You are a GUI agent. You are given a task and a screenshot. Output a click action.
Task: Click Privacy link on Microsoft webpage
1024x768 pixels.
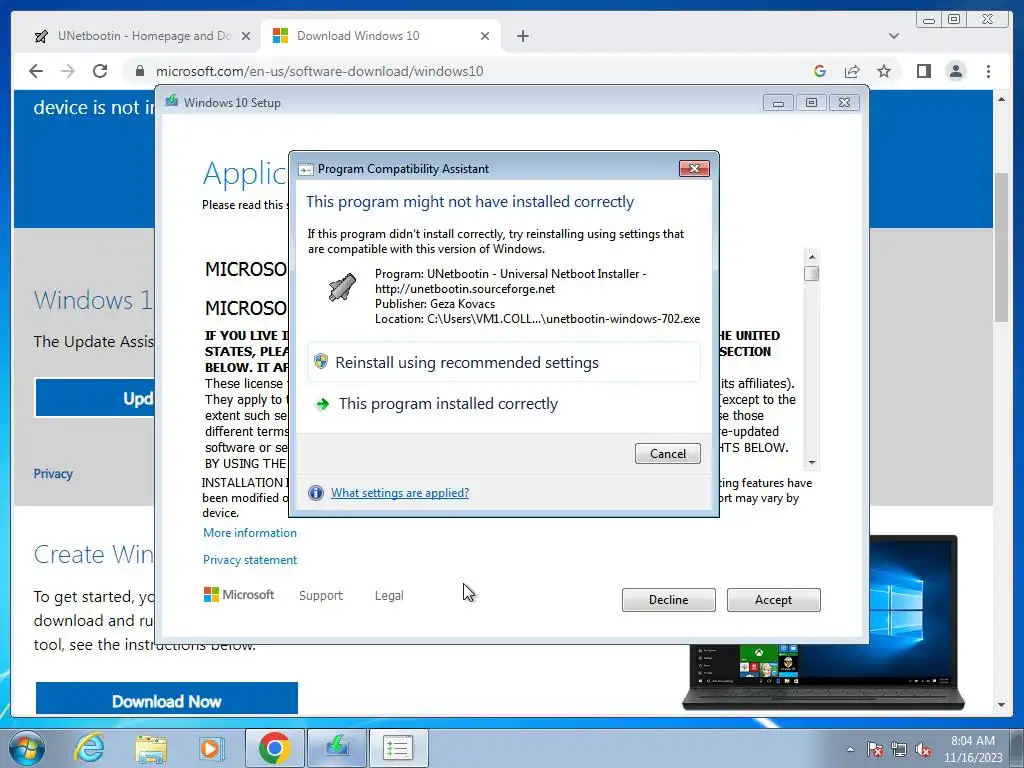53,474
